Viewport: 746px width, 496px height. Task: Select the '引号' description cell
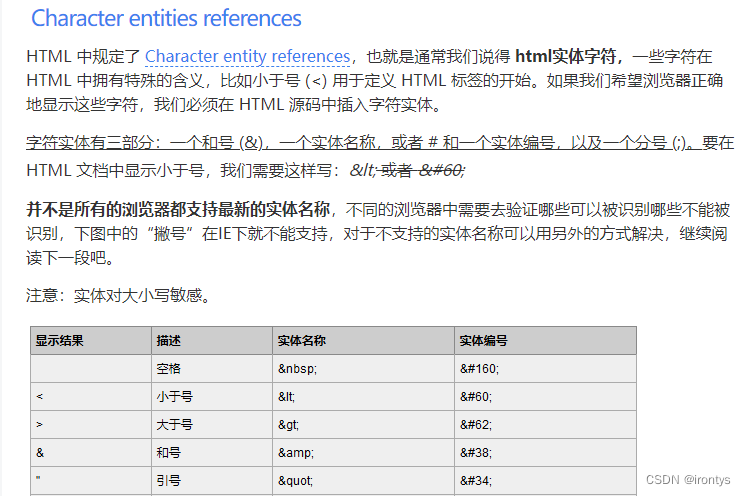212,481
